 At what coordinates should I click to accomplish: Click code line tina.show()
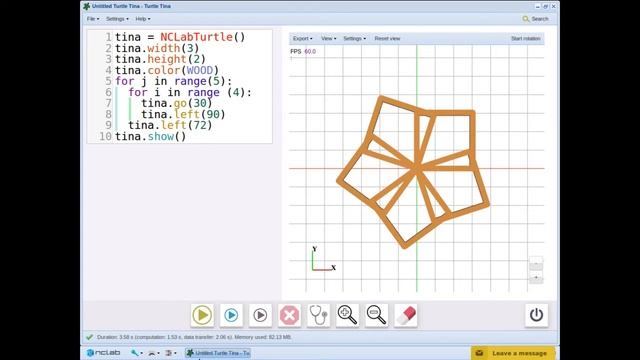[x=150, y=136]
